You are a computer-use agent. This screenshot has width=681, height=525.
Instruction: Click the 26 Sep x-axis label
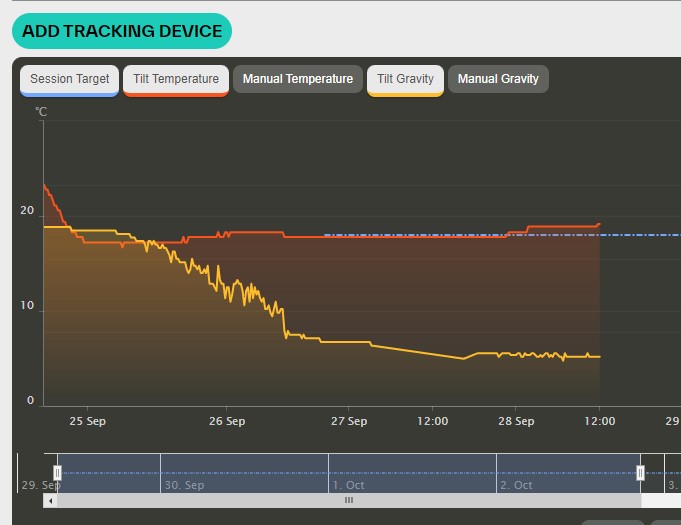[x=227, y=421]
